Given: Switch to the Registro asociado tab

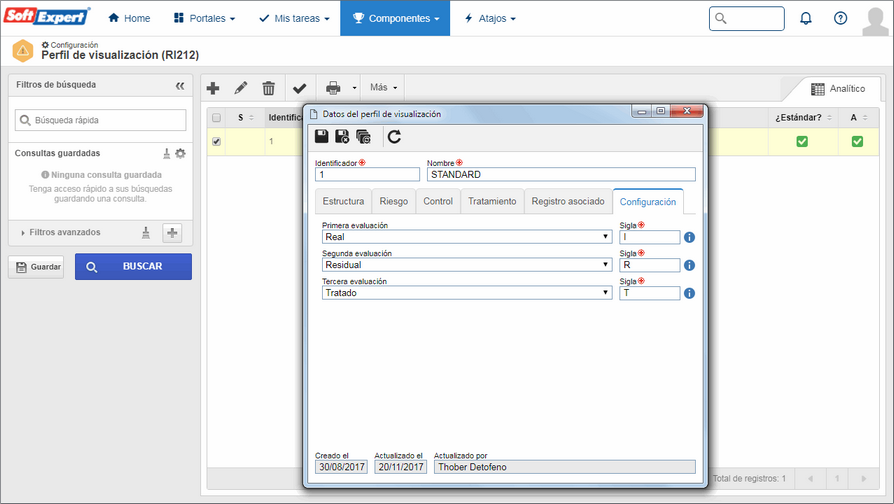Looking at the screenshot, I should tap(568, 201).
